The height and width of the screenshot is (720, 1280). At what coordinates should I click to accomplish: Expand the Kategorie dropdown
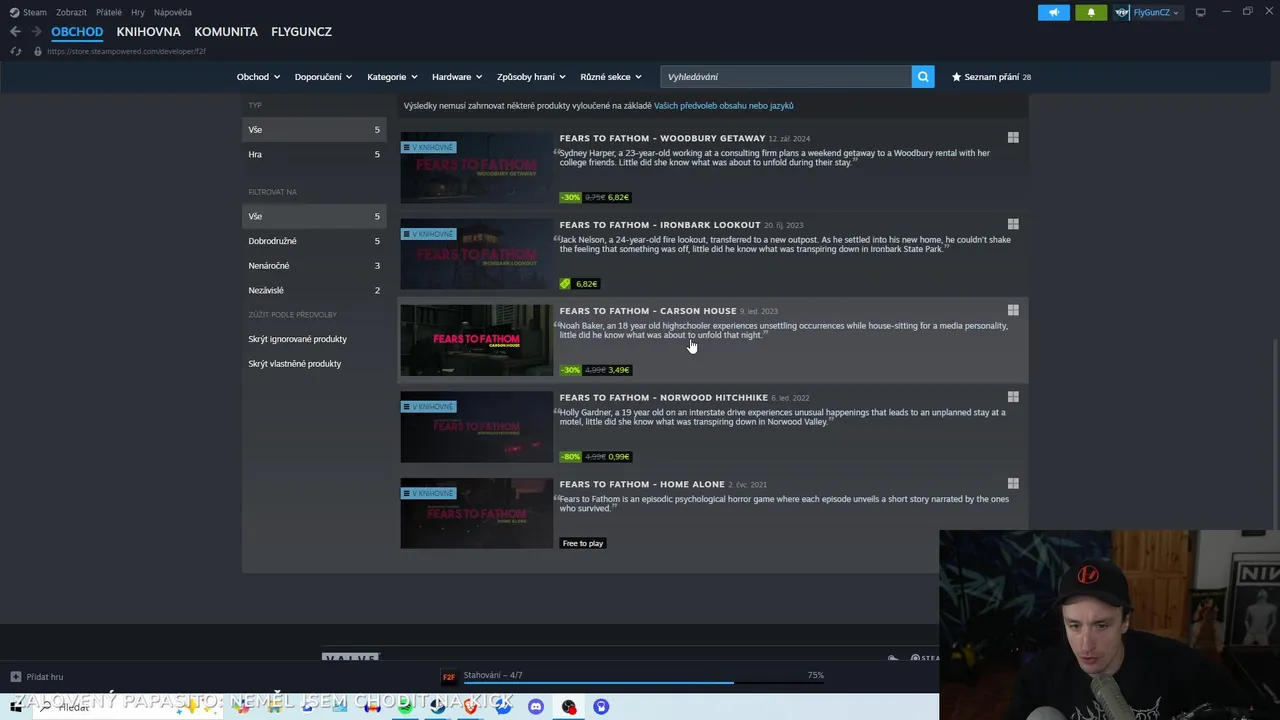tap(392, 77)
